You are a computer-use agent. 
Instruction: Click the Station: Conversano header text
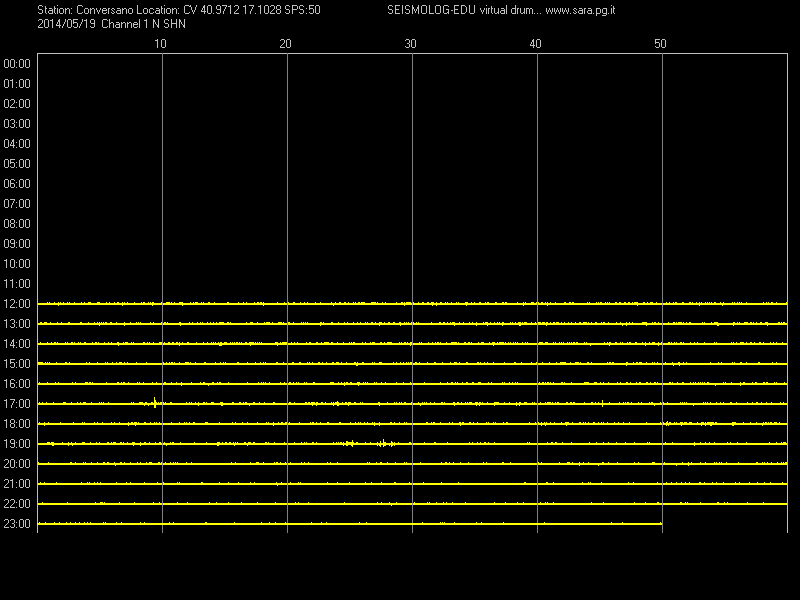[x=85, y=10]
